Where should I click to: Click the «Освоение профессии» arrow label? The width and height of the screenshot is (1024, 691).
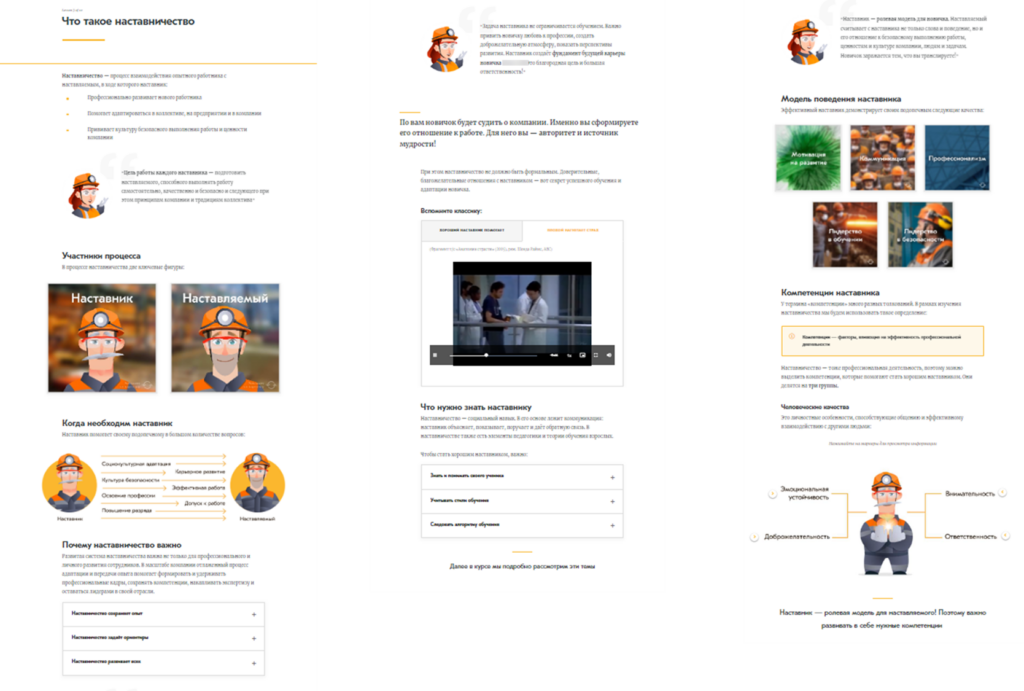(x=128, y=496)
